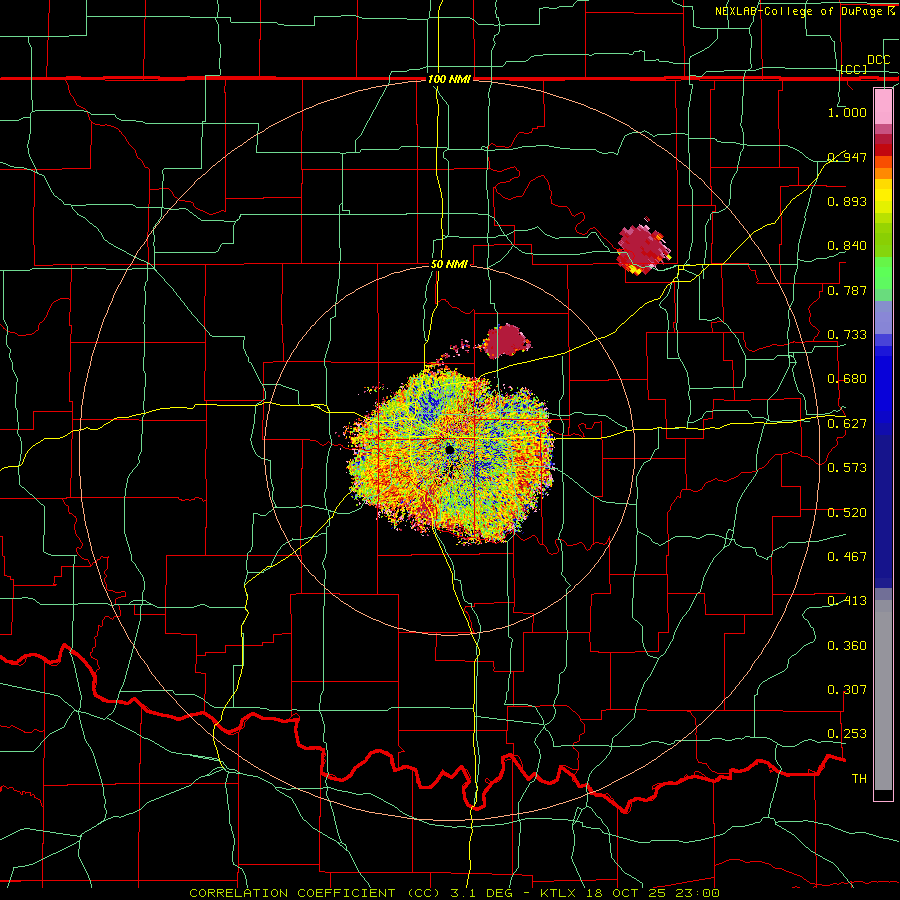Select the DCC label above the color scale
900x900 pixels.
pyautogui.click(x=878, y=60)
